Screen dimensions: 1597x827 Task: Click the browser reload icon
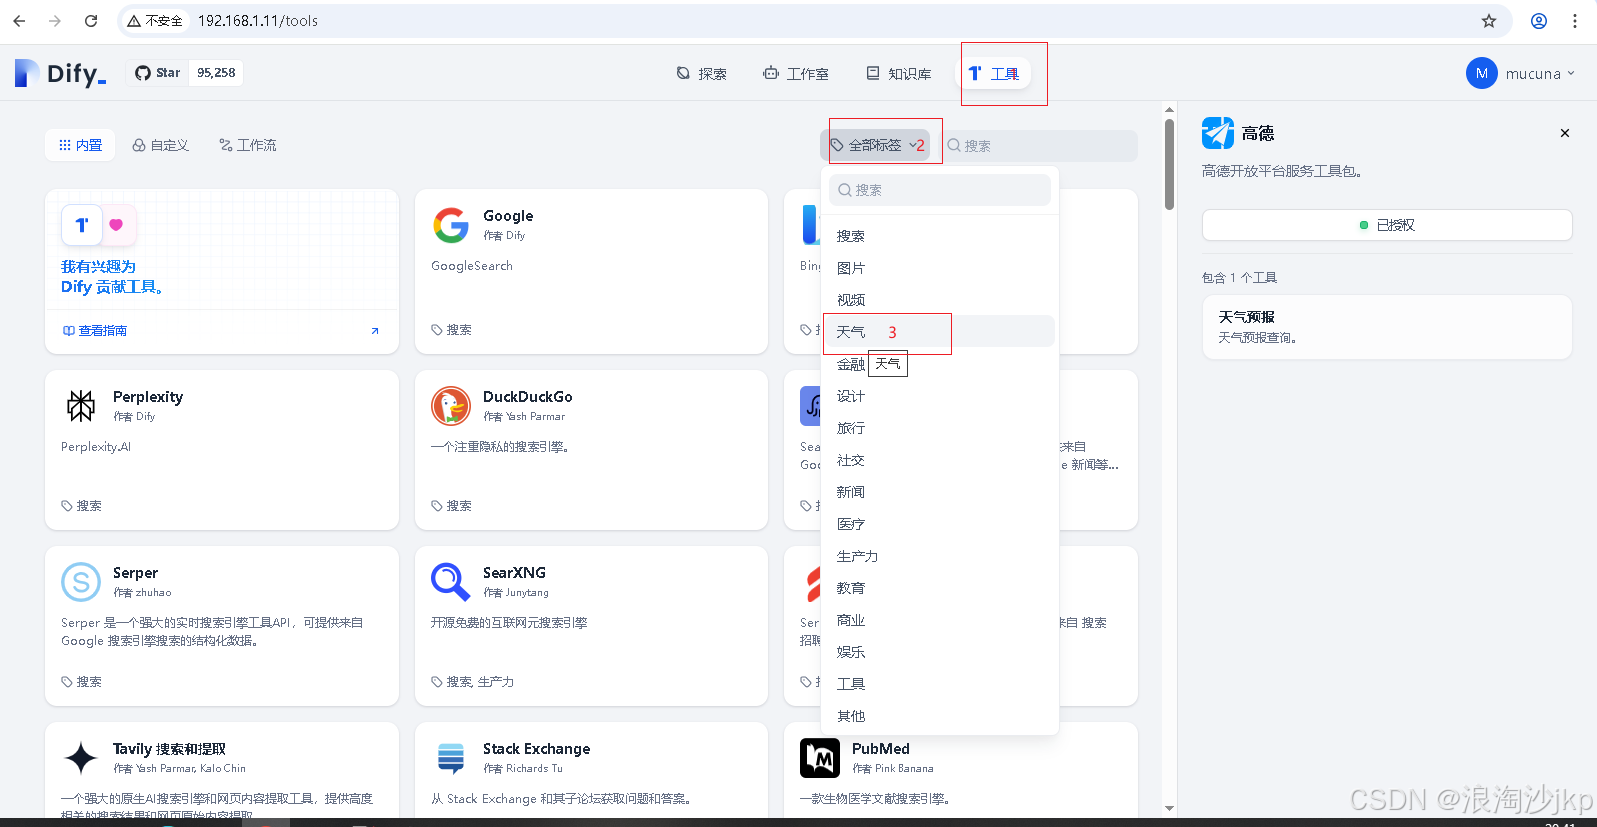[x=91, y=21]
